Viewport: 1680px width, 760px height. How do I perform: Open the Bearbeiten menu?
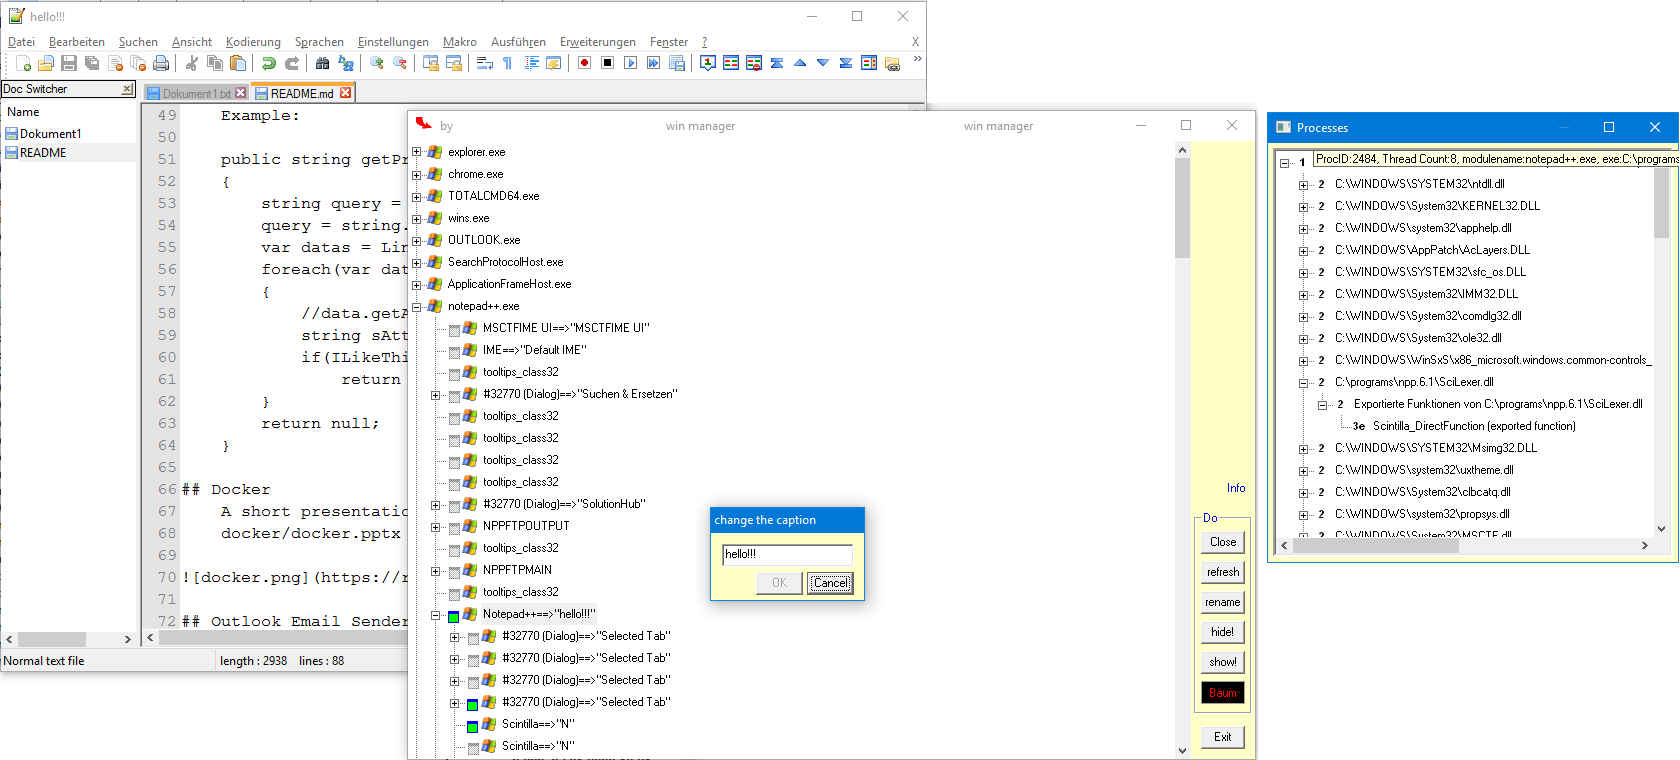coord(77,42)
